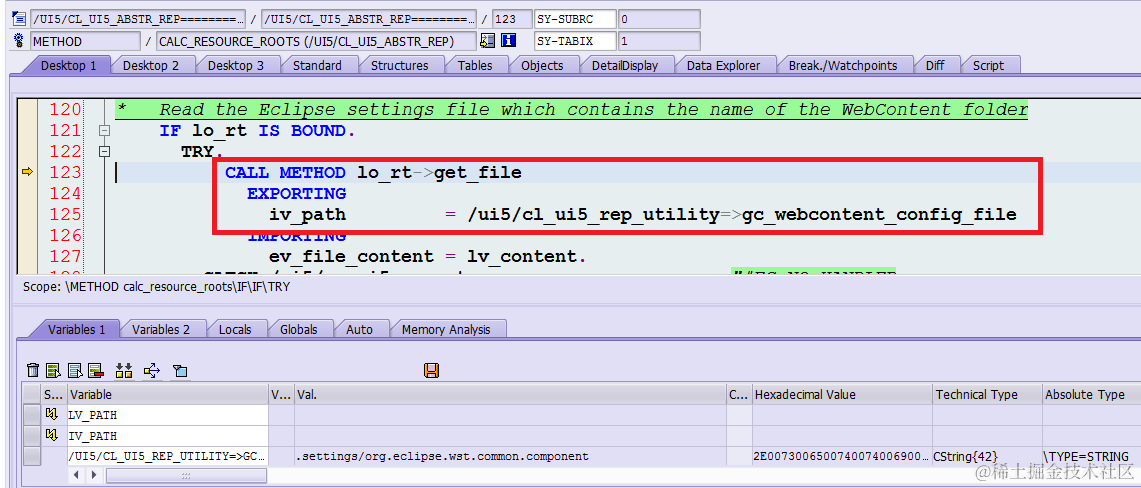Click the funnel filter icon in variables toolbar
The image size is (1141, 488).
[x=180, y=371]
